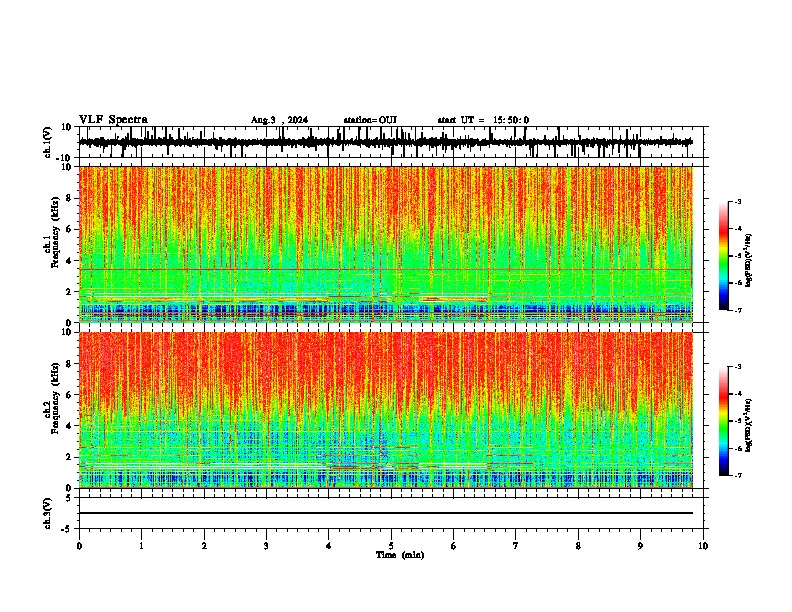Click the ch.1 voltage waveform trace panel

tap(391, 142)
